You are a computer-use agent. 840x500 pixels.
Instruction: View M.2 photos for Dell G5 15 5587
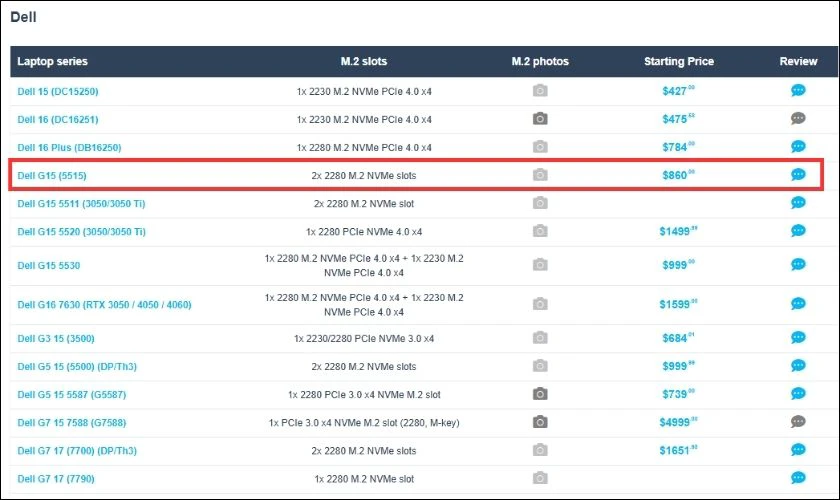tap(540, 394)
